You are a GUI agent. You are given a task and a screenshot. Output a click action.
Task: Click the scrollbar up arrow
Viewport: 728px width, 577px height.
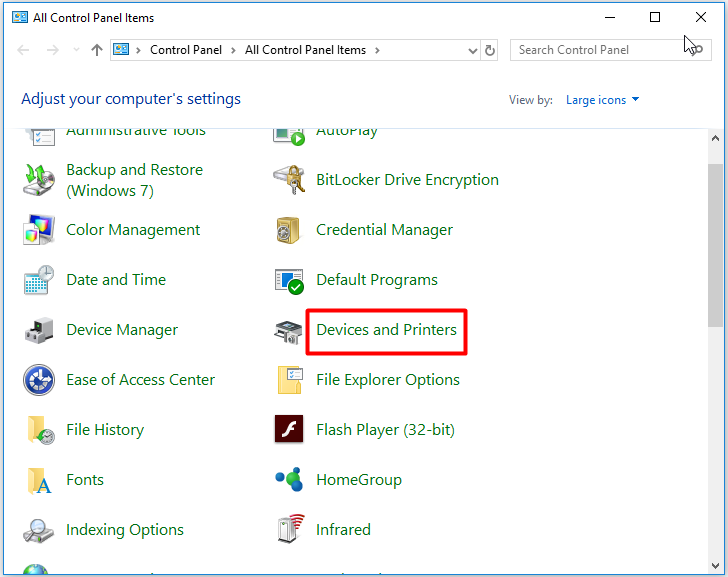(x=715, y=138)
